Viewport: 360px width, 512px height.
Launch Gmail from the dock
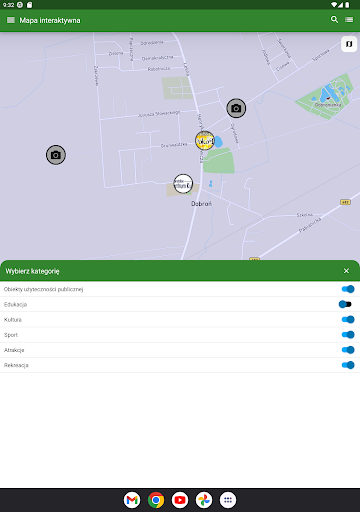[132, 500]
